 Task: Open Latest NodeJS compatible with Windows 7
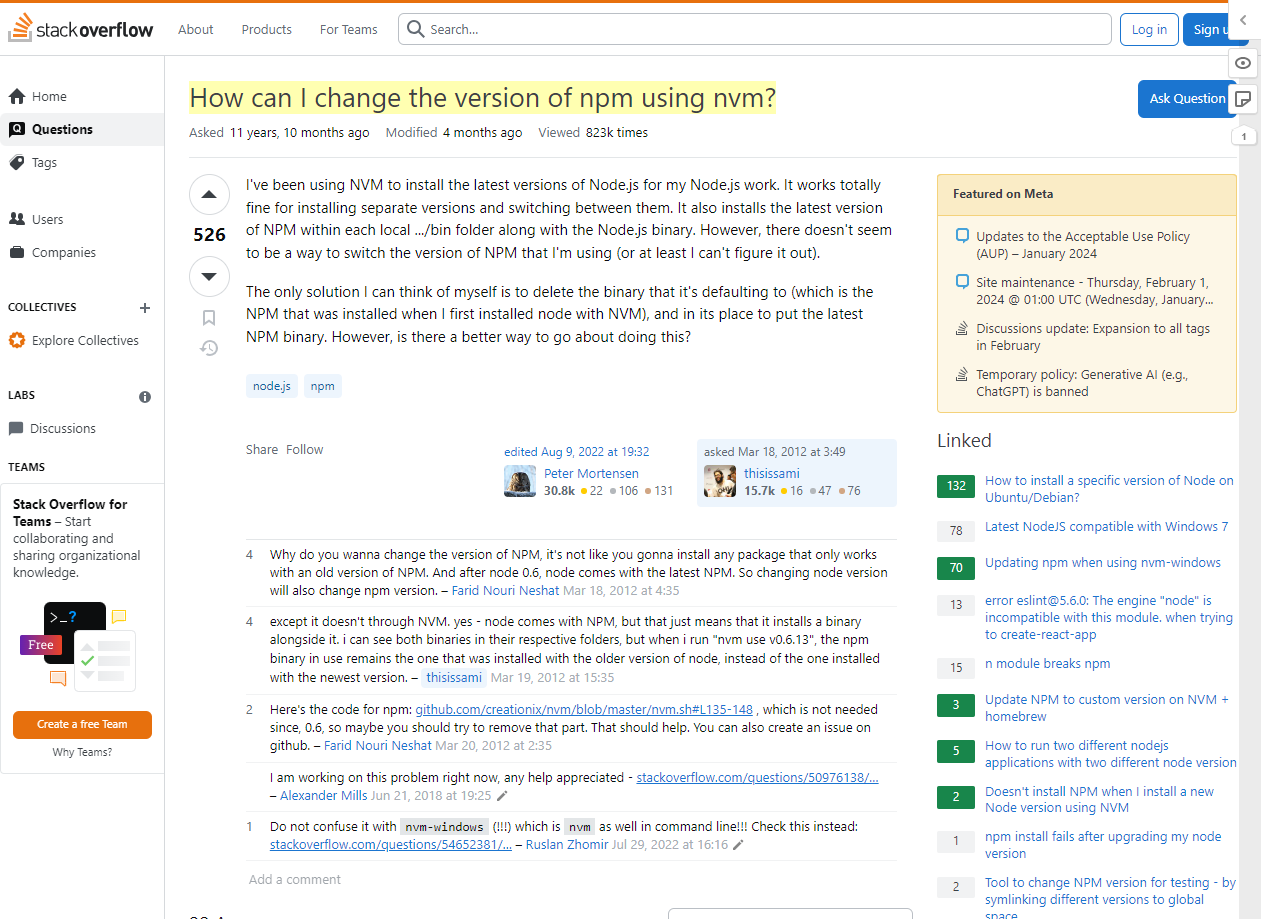coord(1107,526)
